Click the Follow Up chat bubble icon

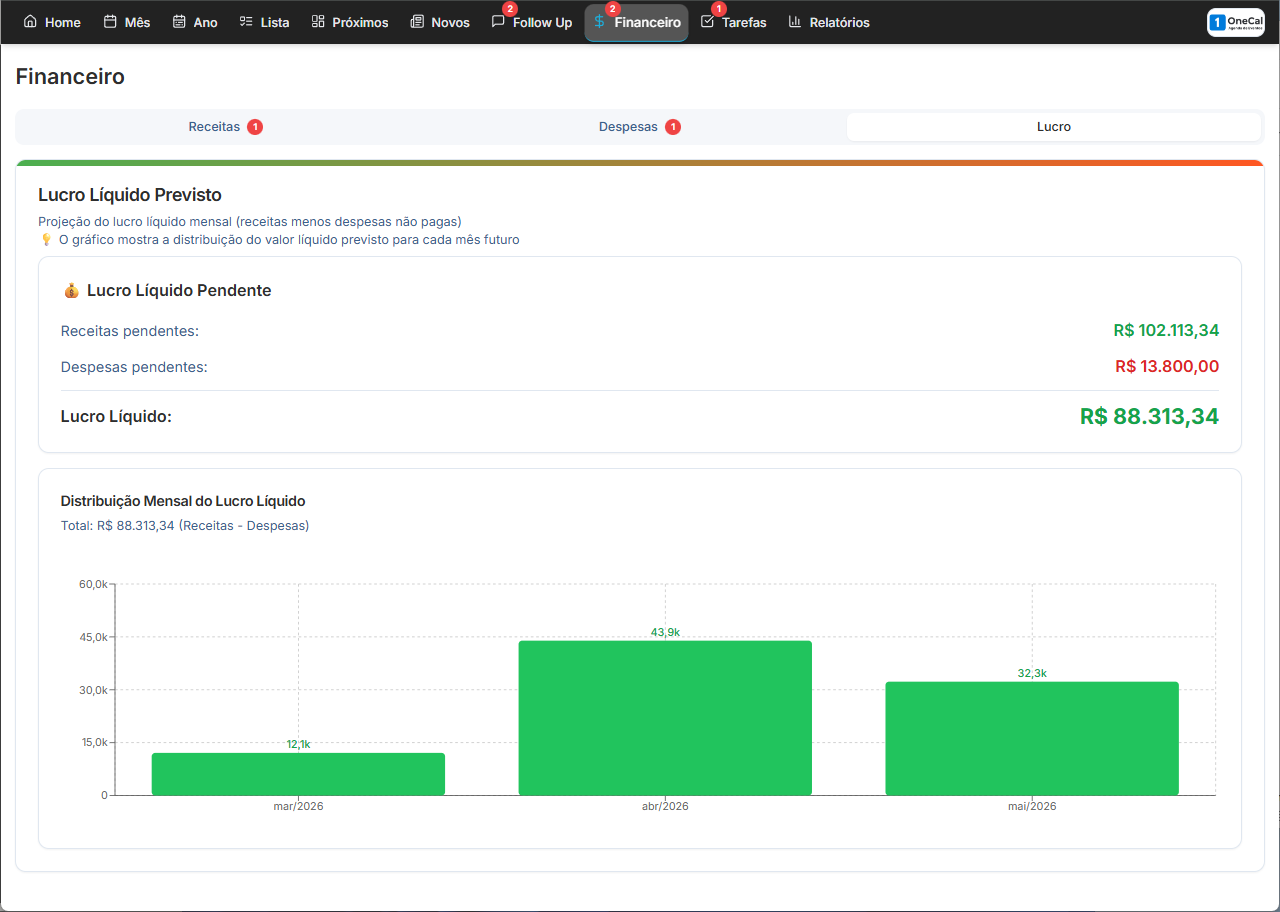point(498,21)
